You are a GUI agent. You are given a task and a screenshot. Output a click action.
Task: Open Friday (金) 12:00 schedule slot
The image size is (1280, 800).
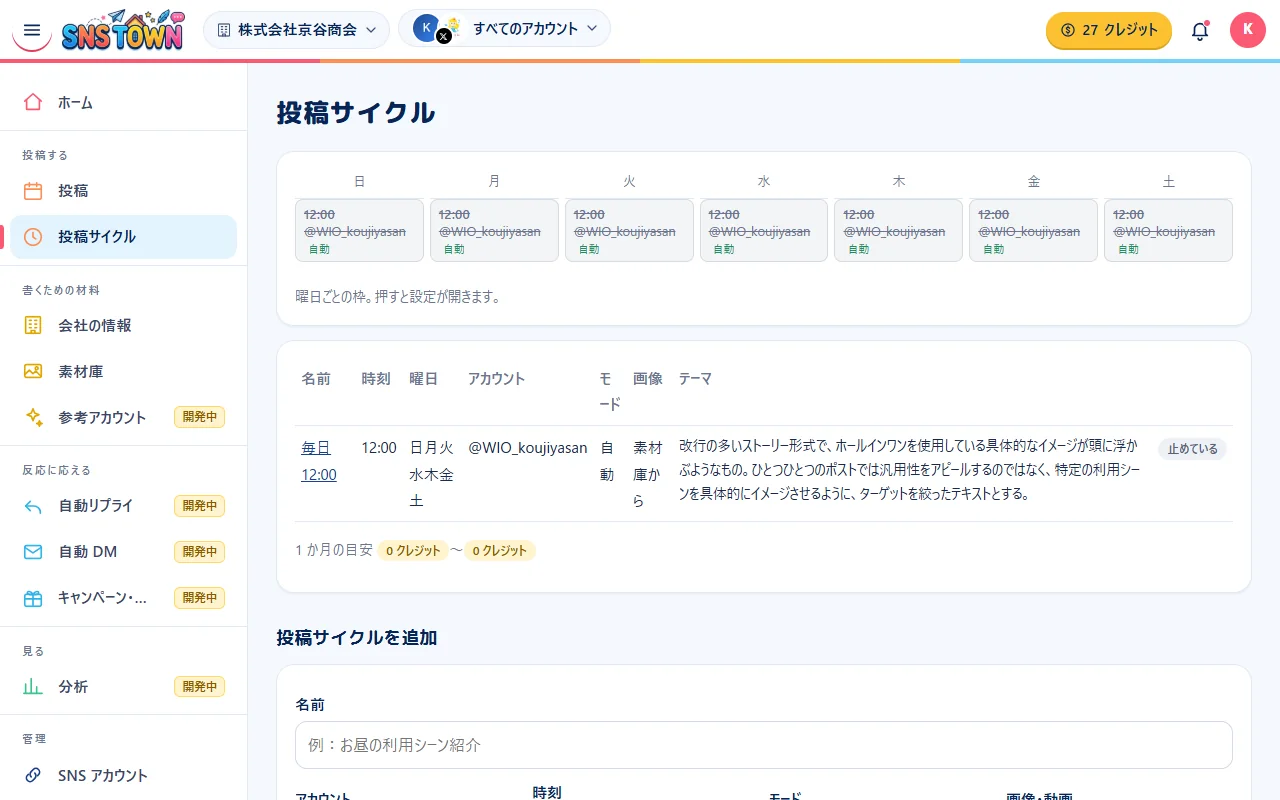coord(1033,230)
